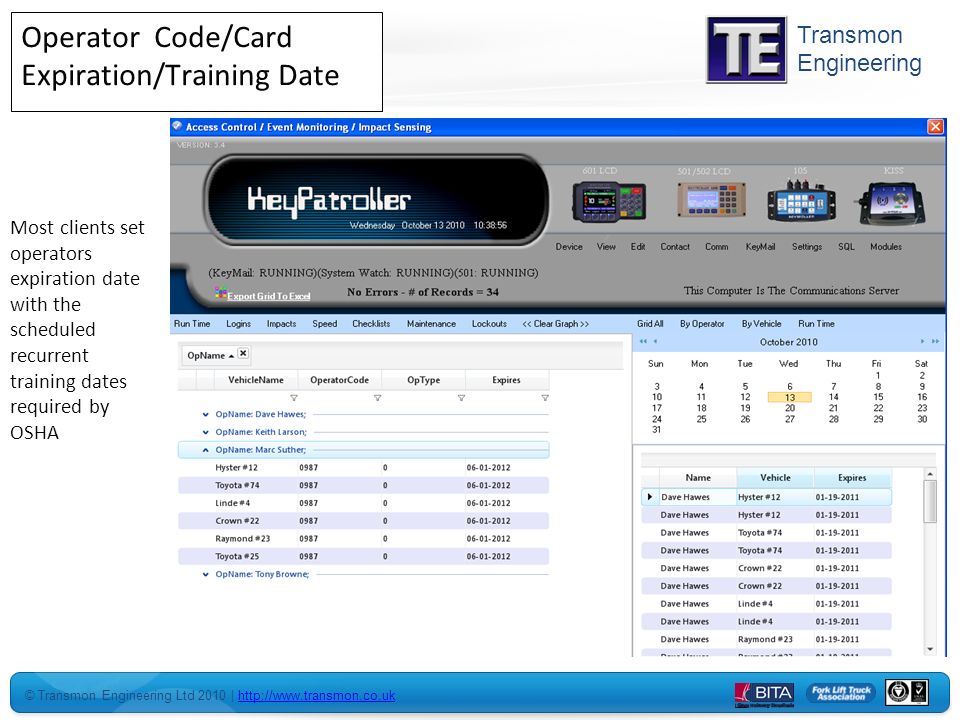960x720 pixels.
Task: Open the Modules menu
Action: pos(886,247)
